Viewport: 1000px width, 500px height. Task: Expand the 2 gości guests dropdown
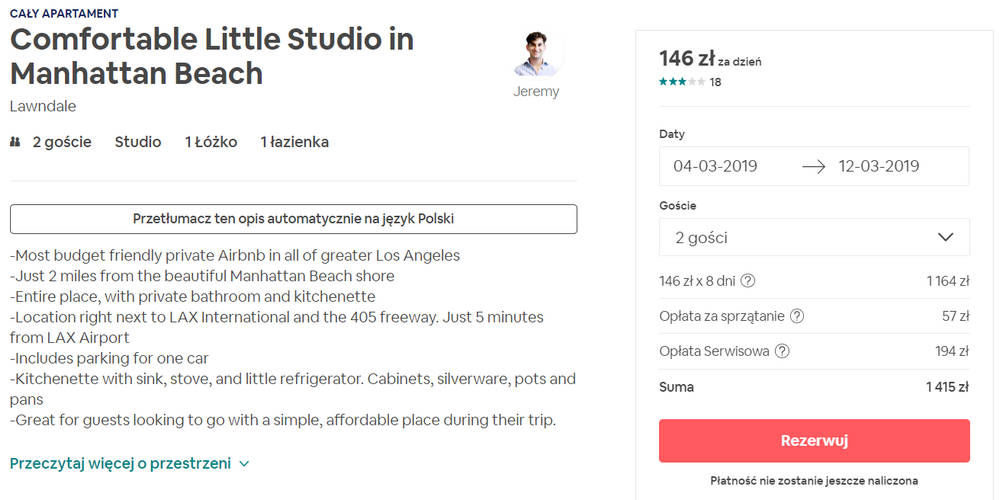pyautogui.click(x=814, y=237)
